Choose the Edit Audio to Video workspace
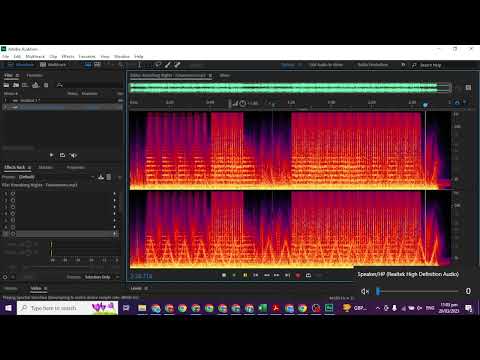 pos(326,65)
